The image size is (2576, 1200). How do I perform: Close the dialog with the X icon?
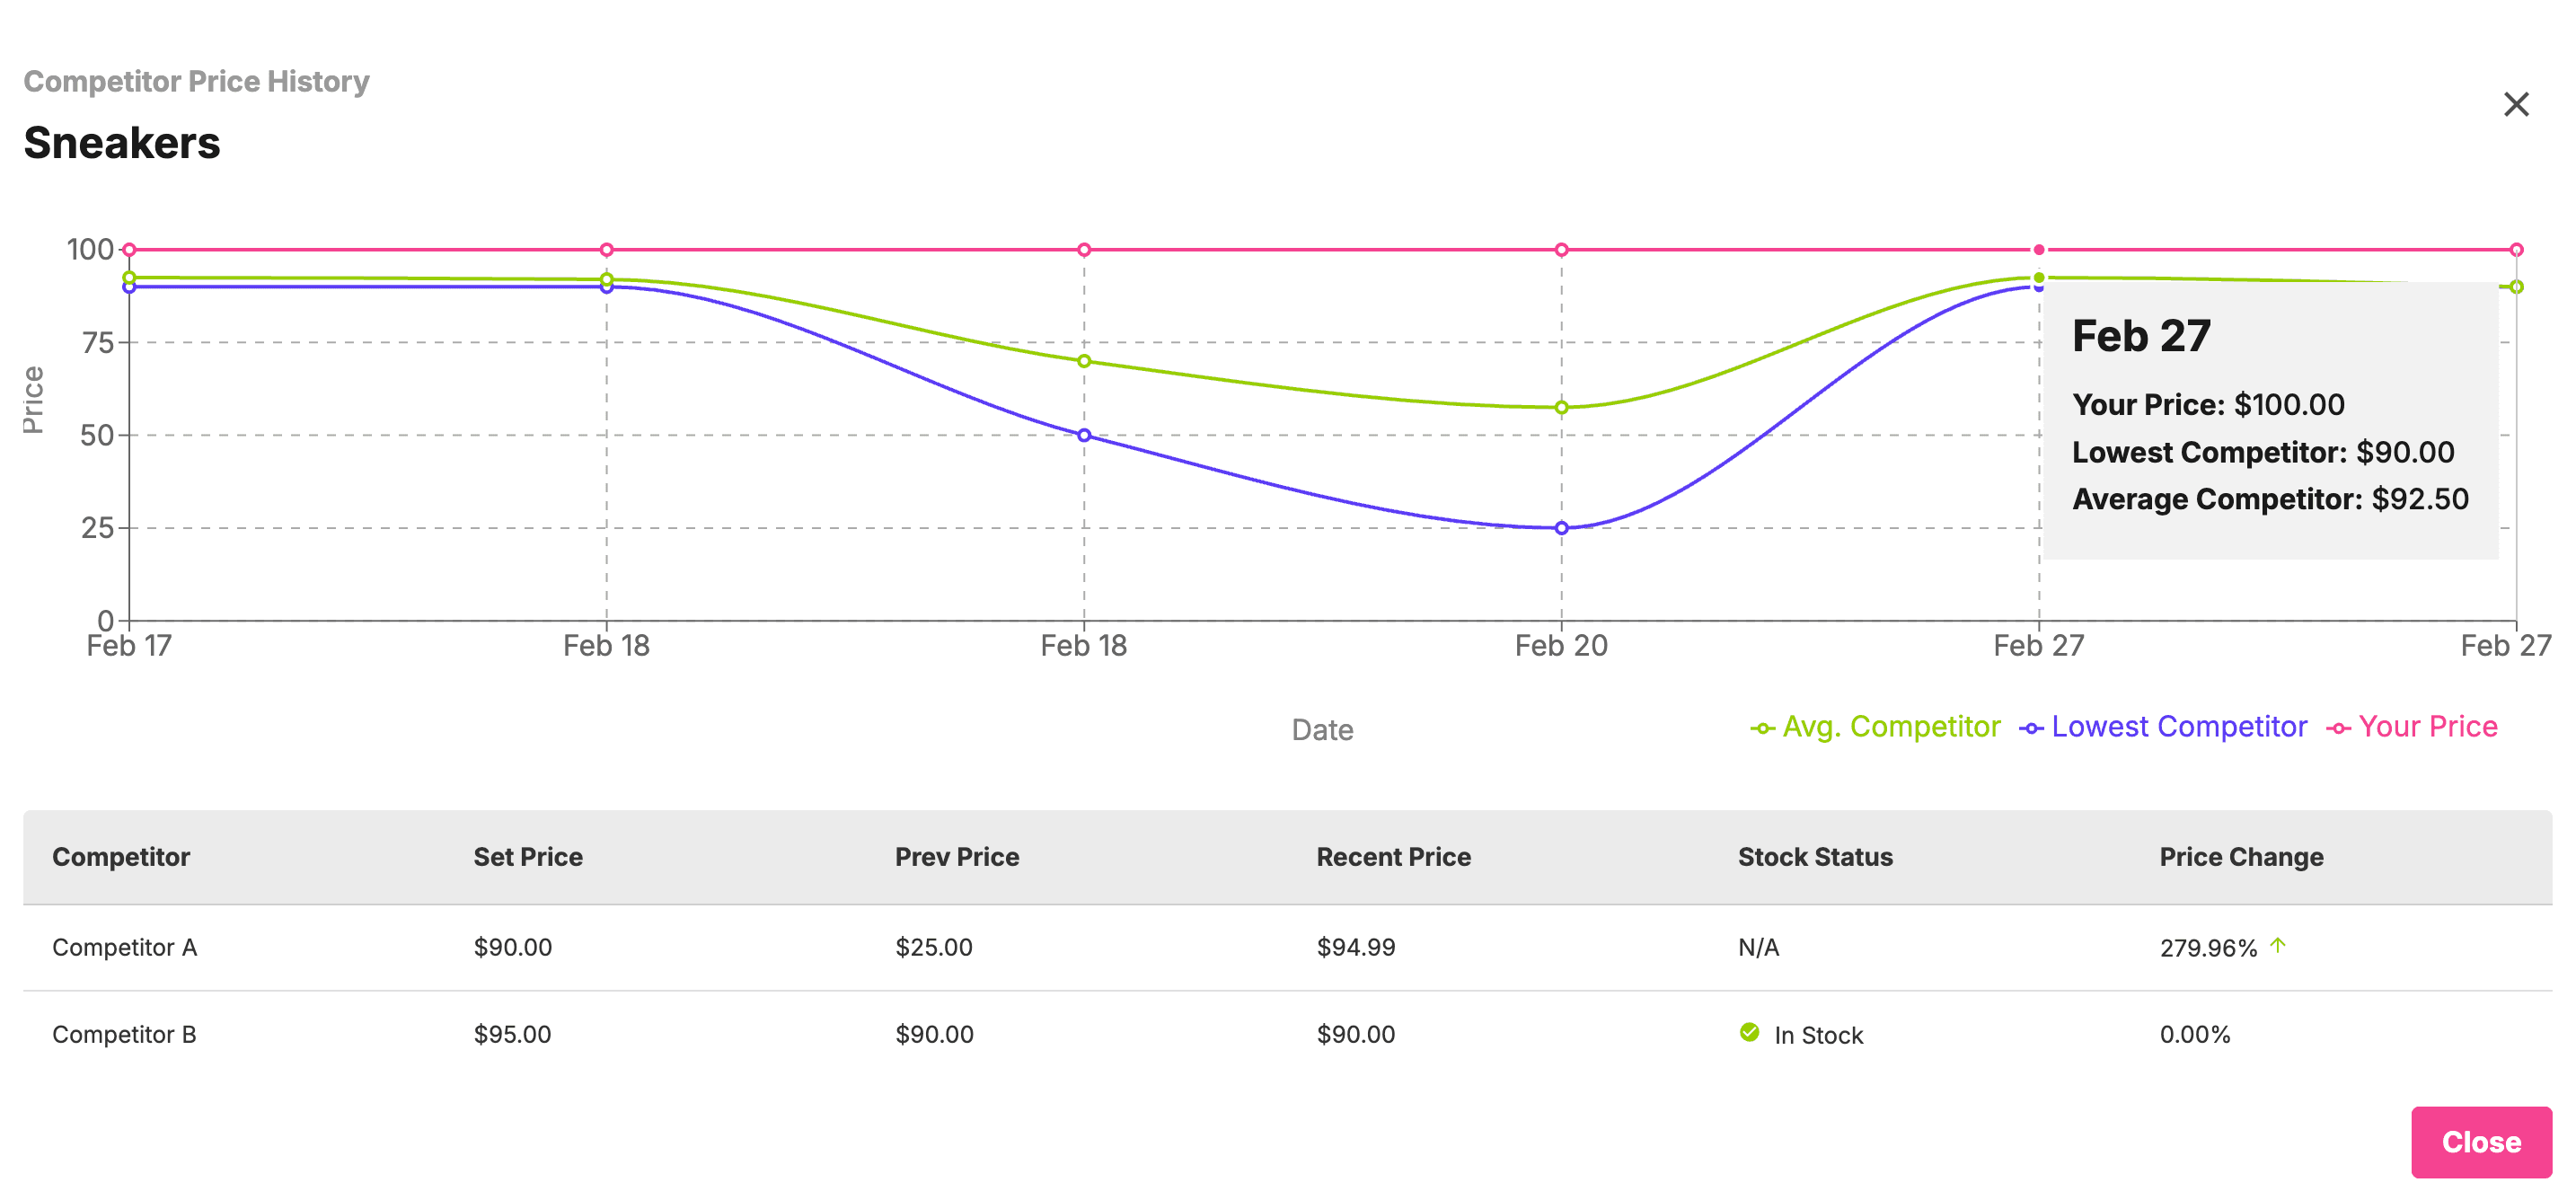pyautogui.click(x=2516, y=104)
